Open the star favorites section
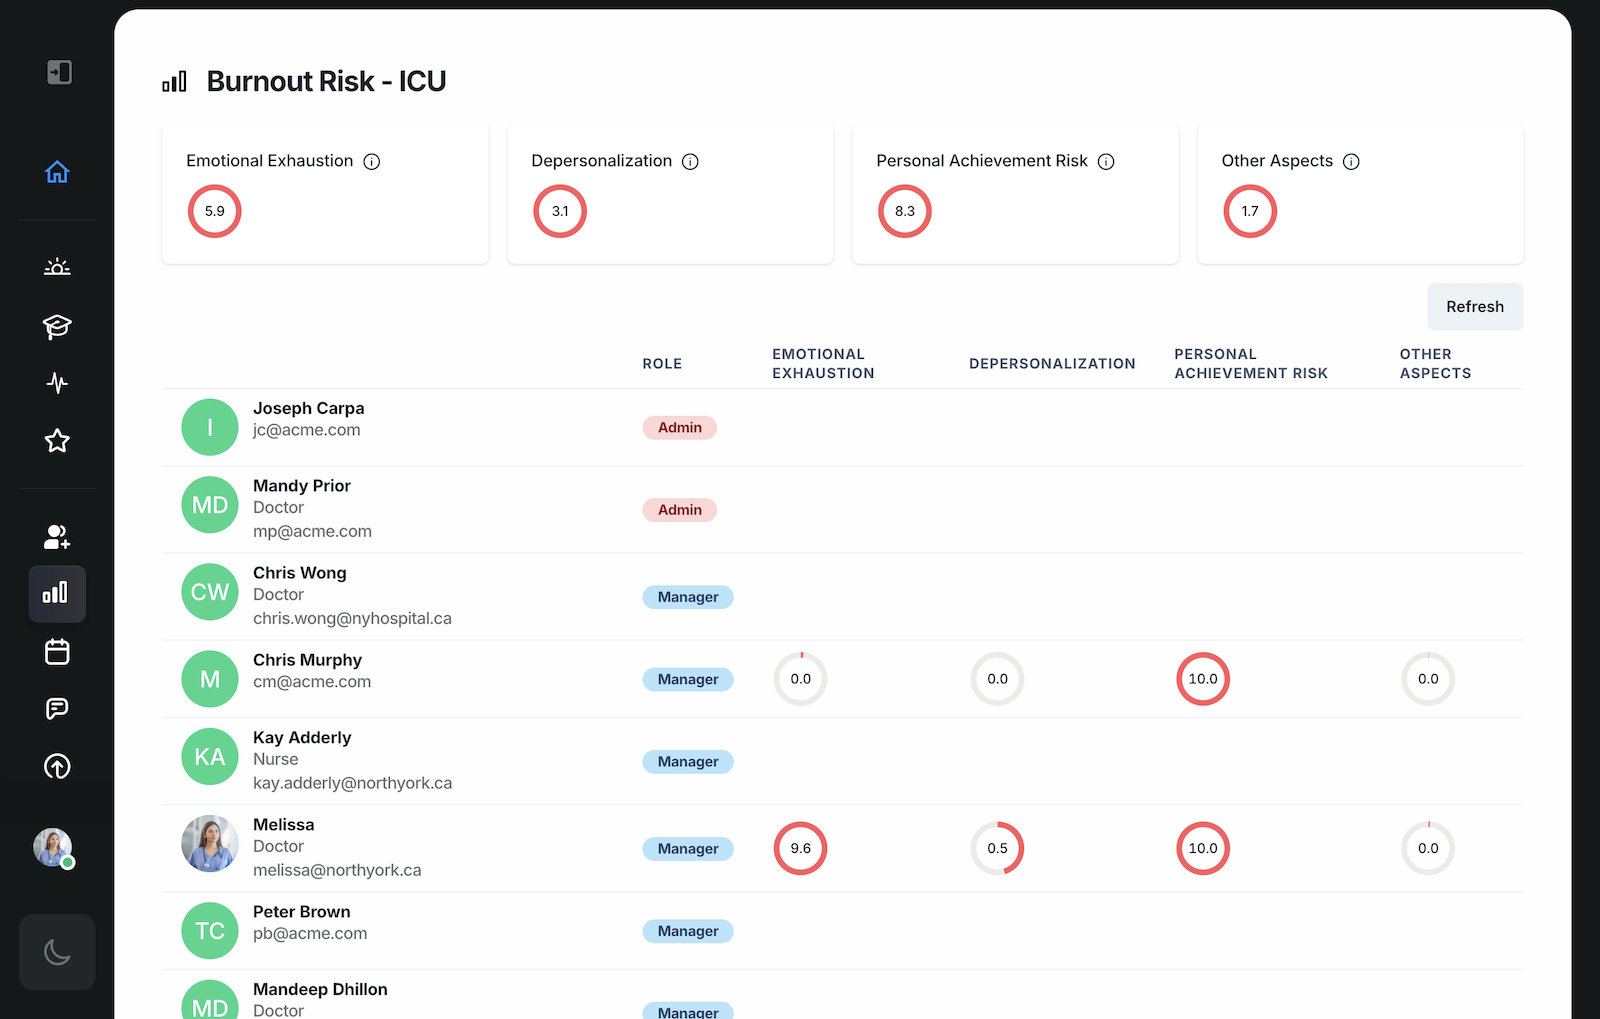 [x=57, y=440]
